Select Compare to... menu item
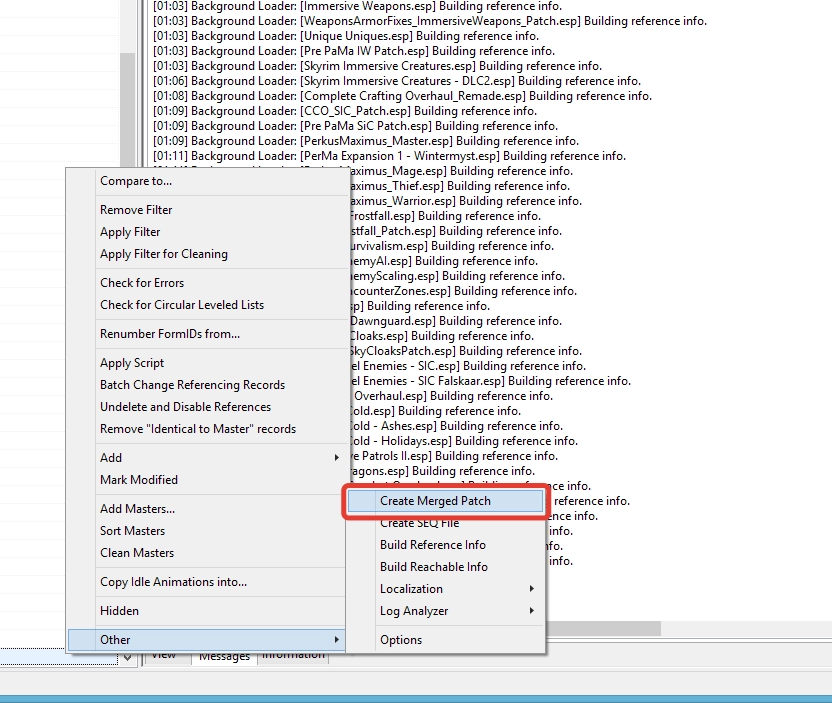Screen dimensions: 832x703 (x=136, y=181)
